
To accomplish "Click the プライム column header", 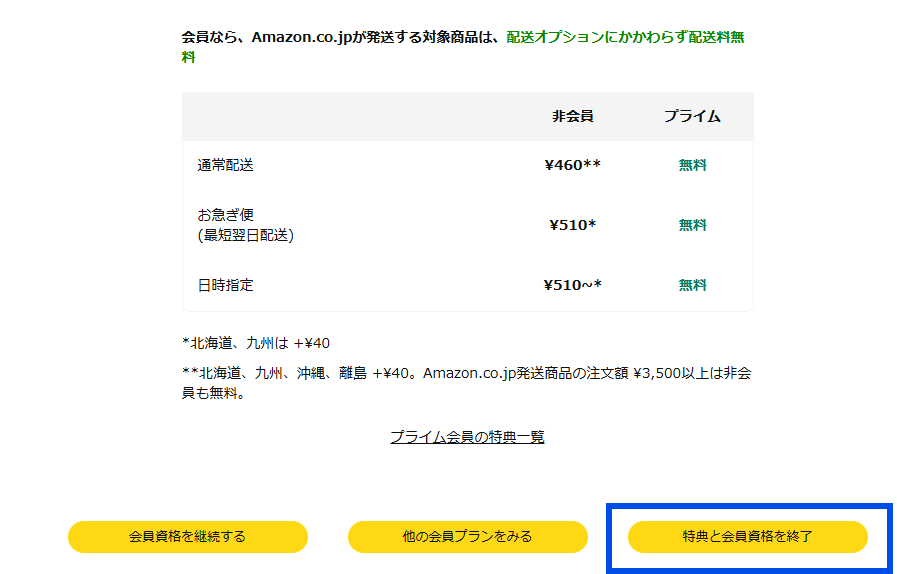I will (x=692, y=116).
